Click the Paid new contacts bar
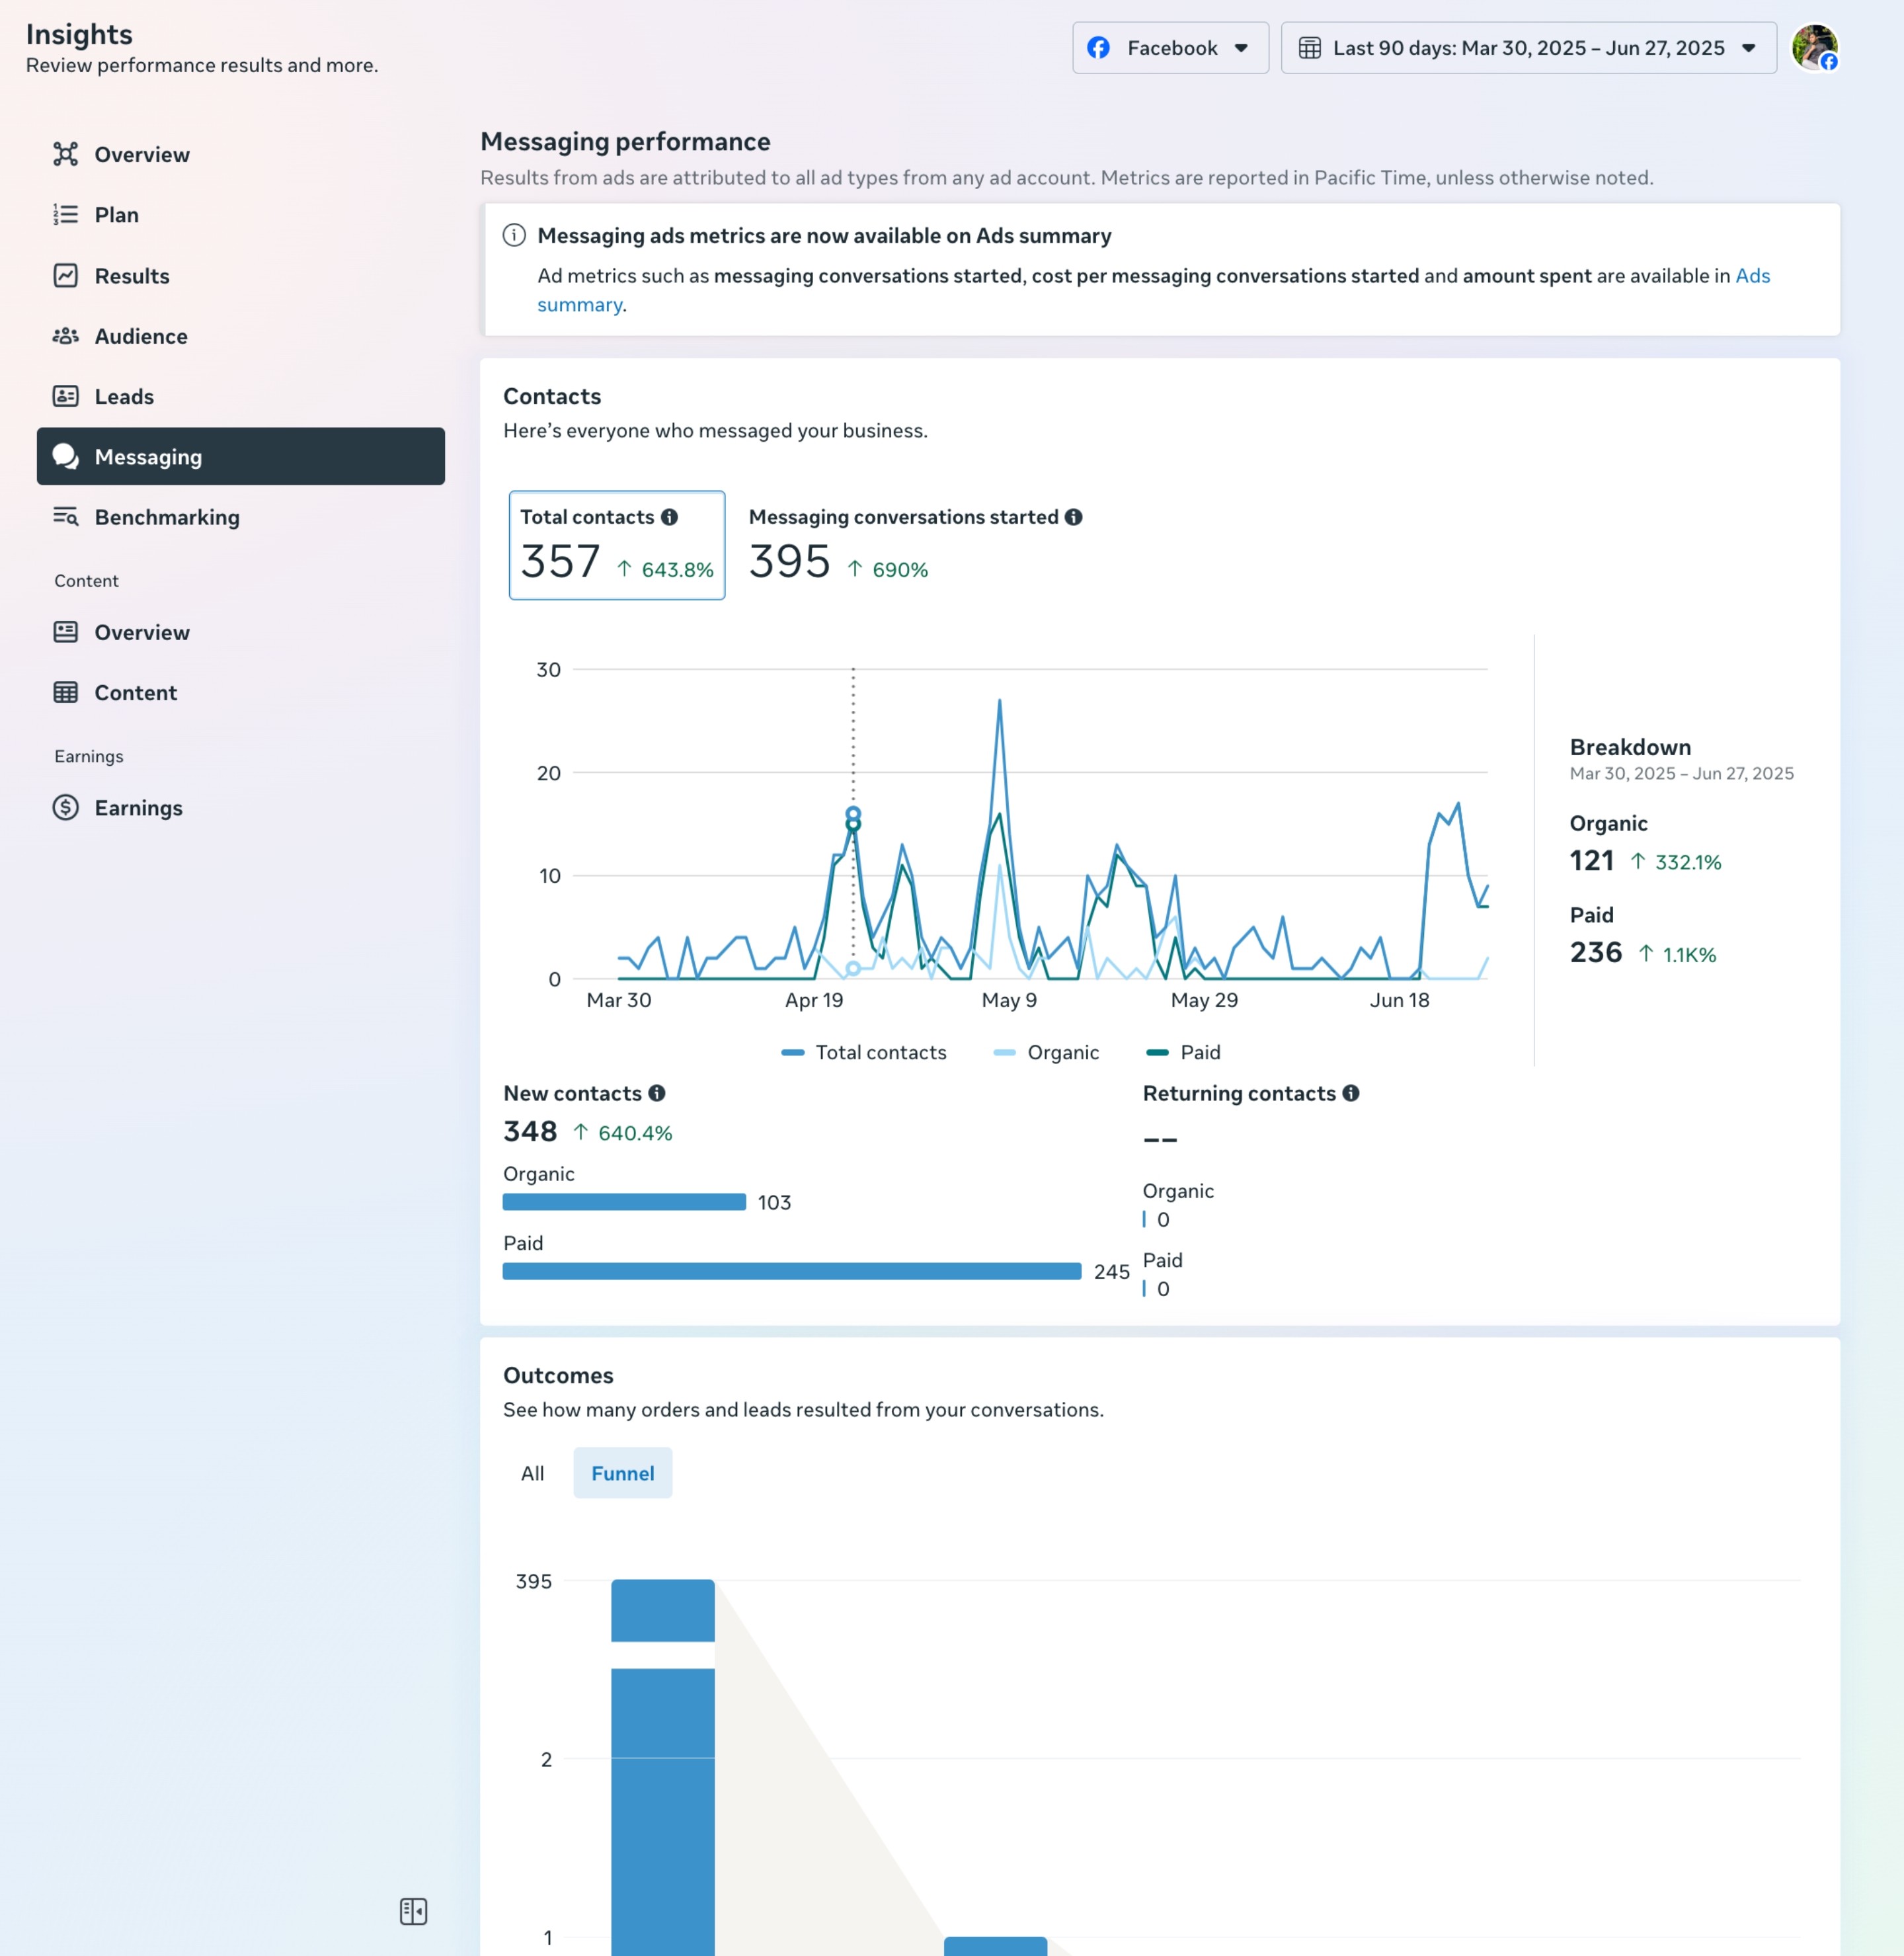The height and width of the screenshot is (1956, 1904). [791, 1271]
